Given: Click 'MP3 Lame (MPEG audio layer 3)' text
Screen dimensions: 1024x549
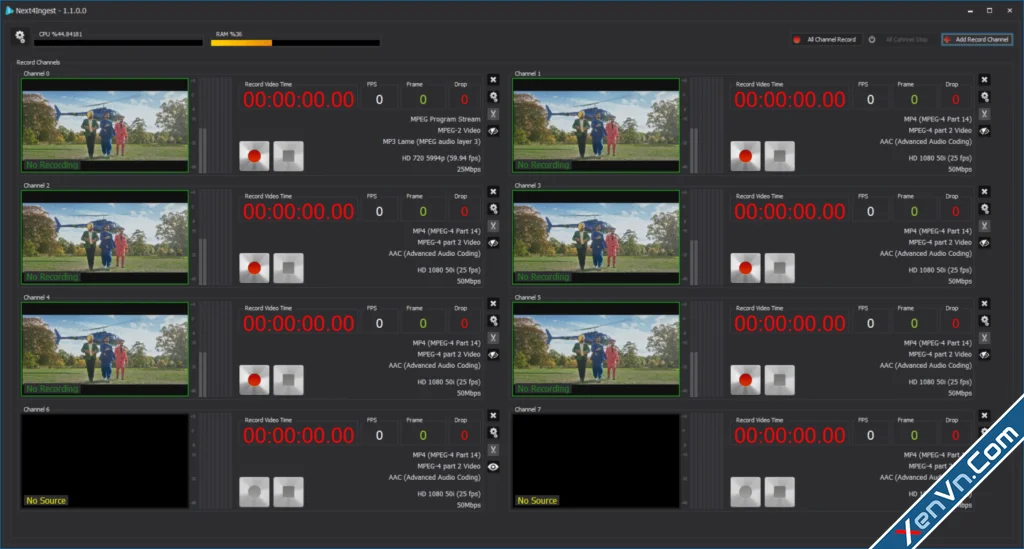Looking at the screenshot, I should (431, 142).
